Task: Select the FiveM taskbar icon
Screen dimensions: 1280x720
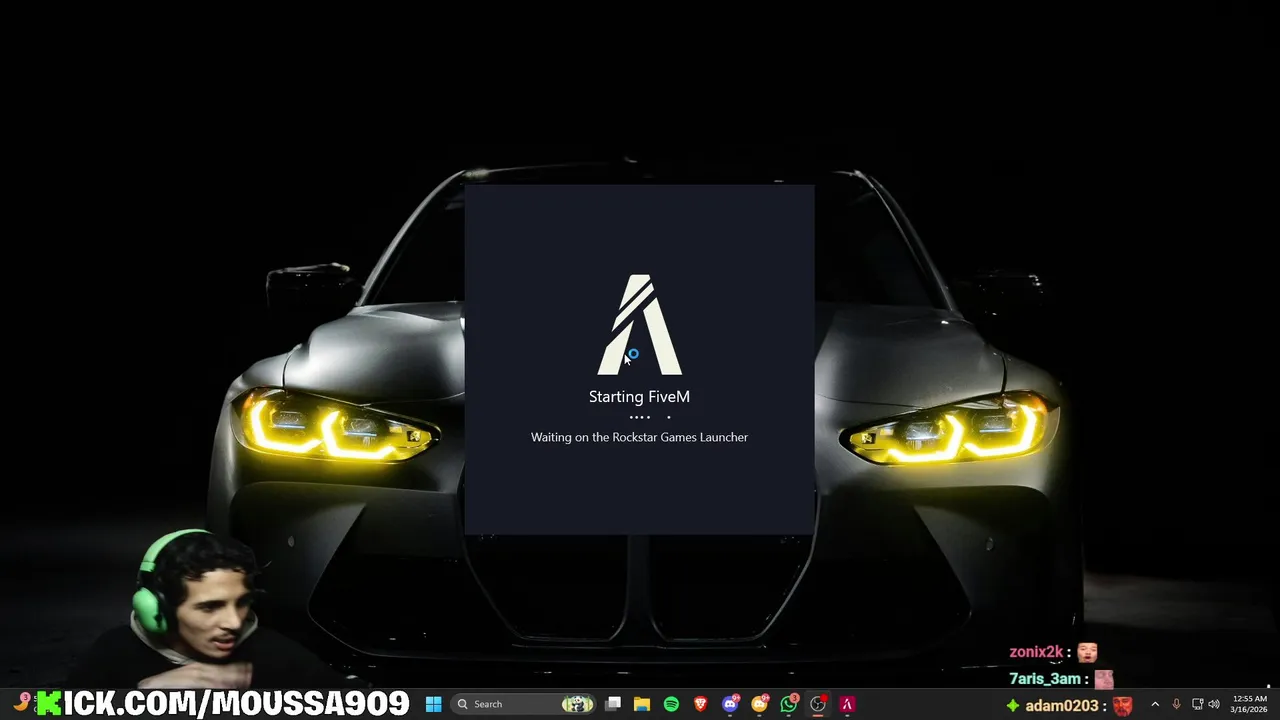Action: (x=847, y=704)
